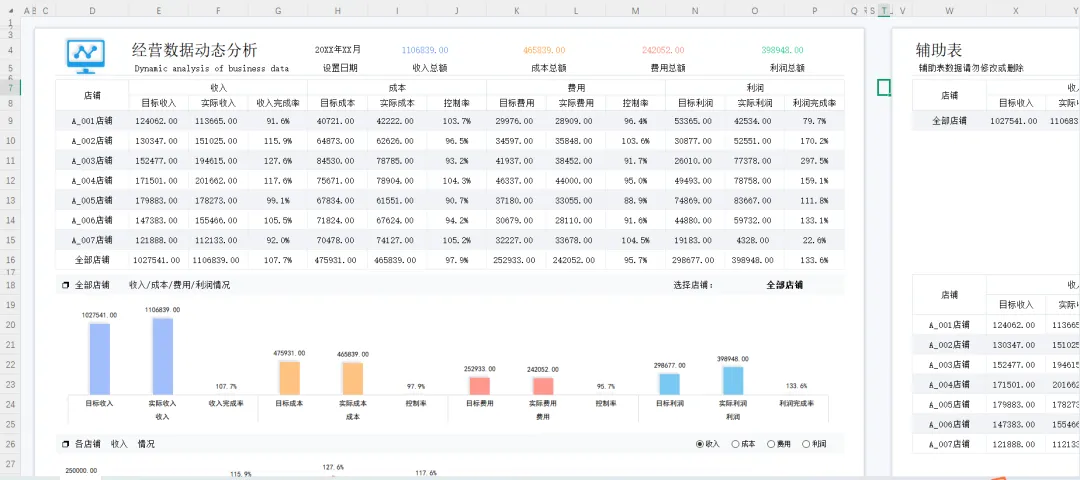
Task: Click cell value 59732.00
Action: [753, 220]
